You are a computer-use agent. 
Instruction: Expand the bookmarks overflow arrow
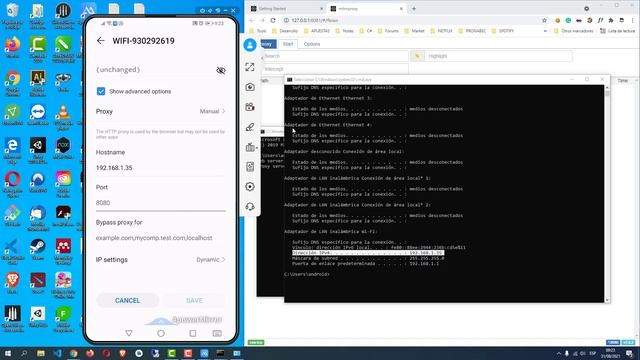coord(545,31)
